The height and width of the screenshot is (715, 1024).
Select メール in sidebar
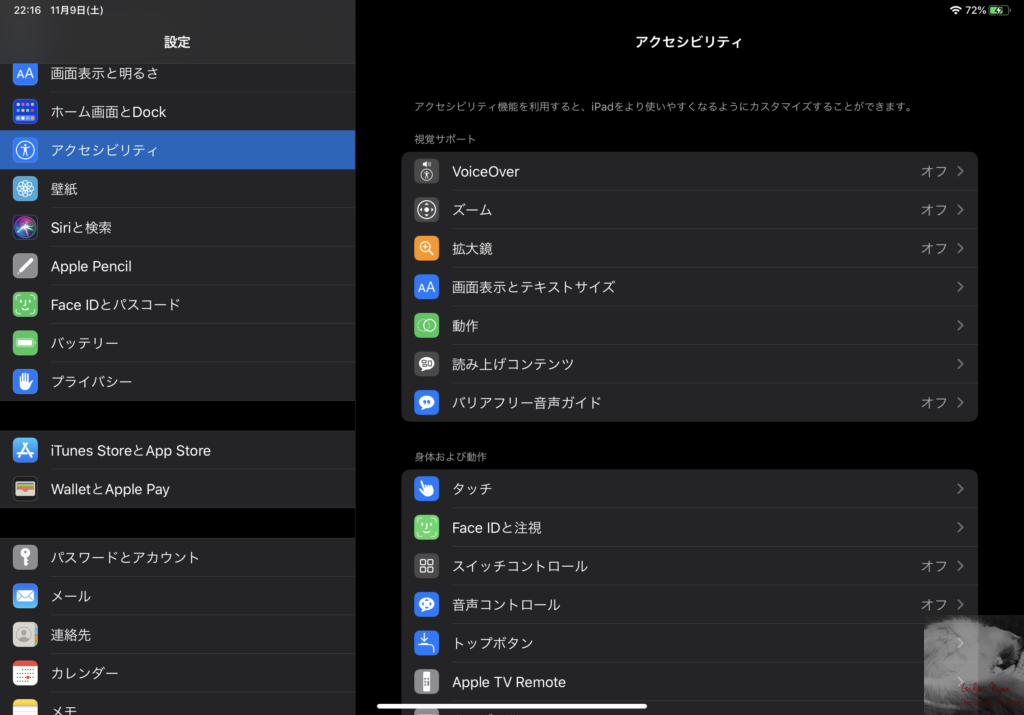(x=178, y=596)
